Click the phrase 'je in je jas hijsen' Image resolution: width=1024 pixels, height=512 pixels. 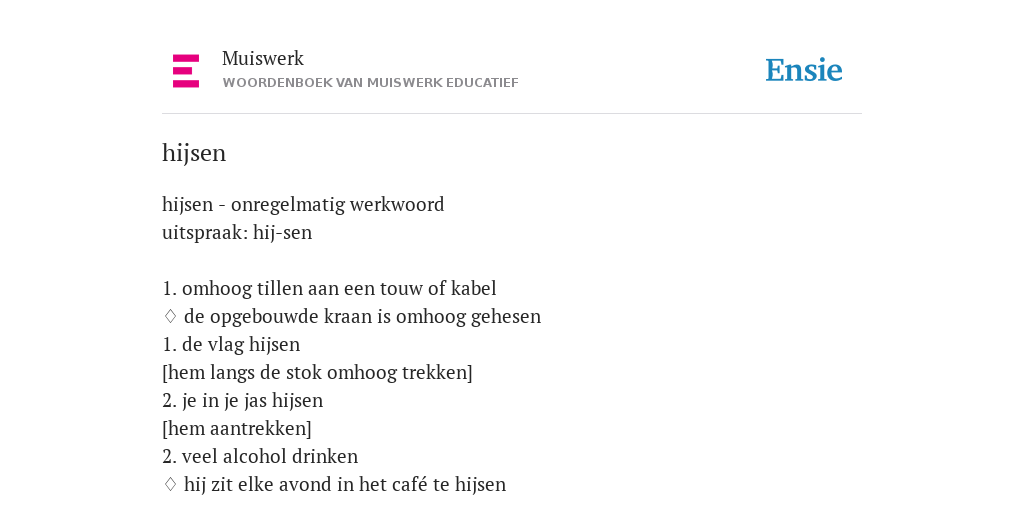(x=253, y=401)
